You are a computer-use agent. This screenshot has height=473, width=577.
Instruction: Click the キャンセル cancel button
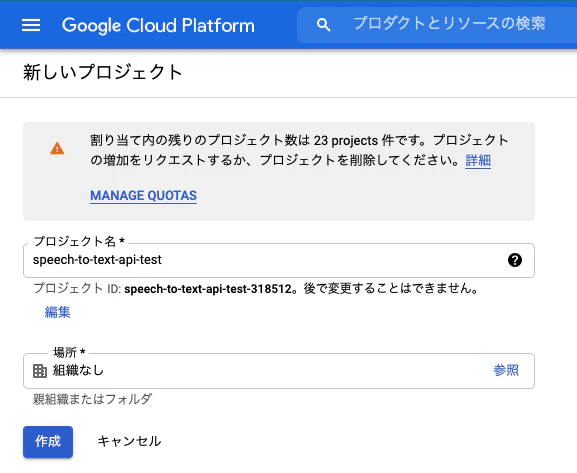129,441
